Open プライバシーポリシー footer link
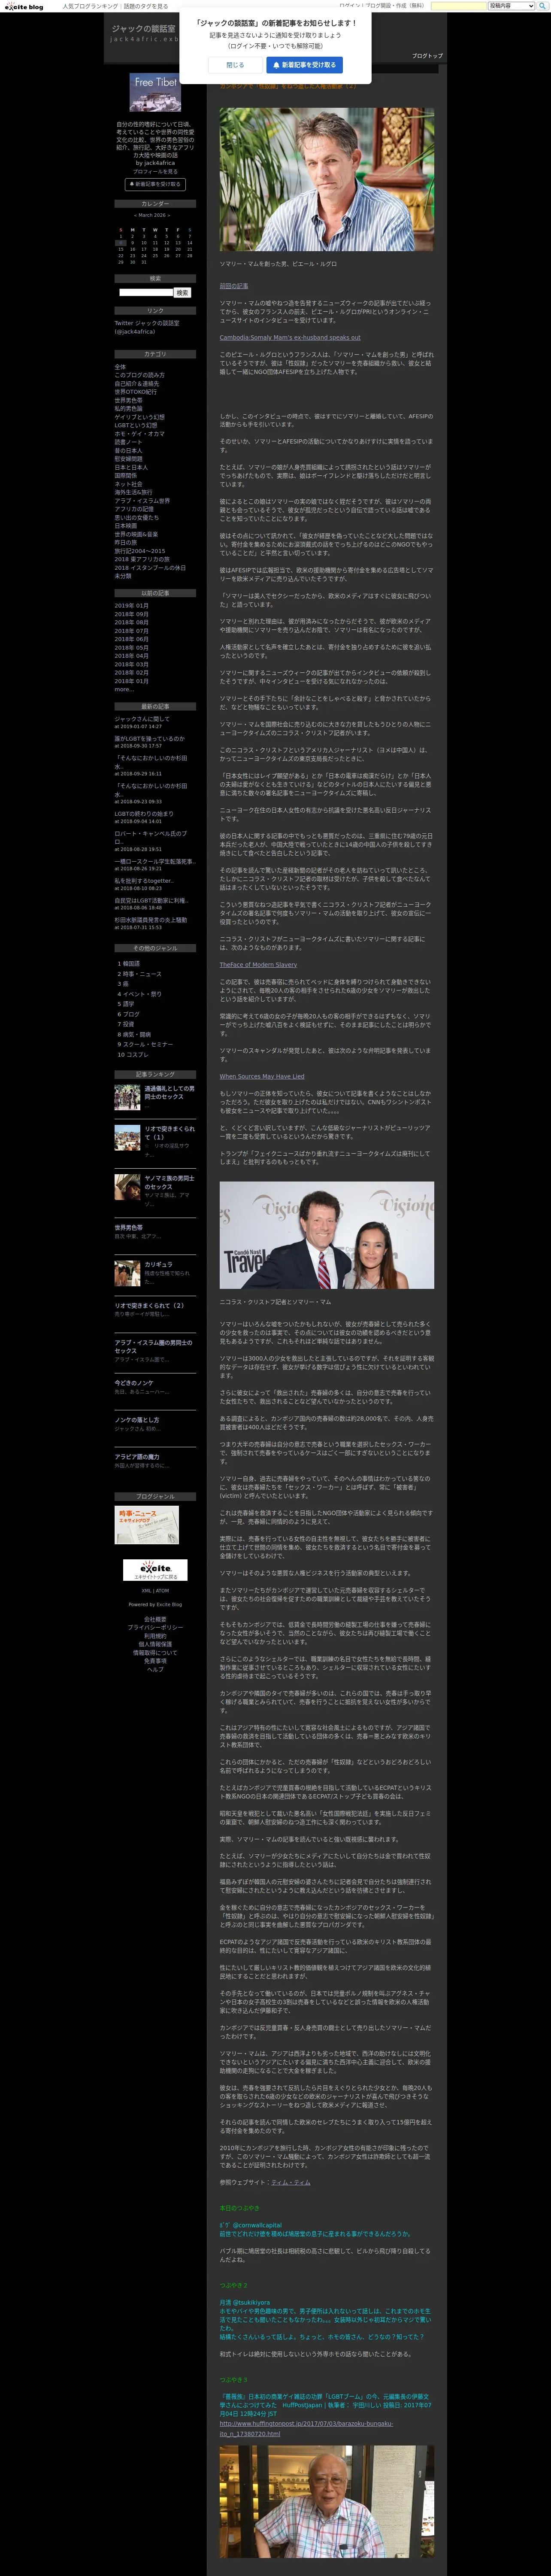Screen dimensions: 551x2576 click(155, 1627)
